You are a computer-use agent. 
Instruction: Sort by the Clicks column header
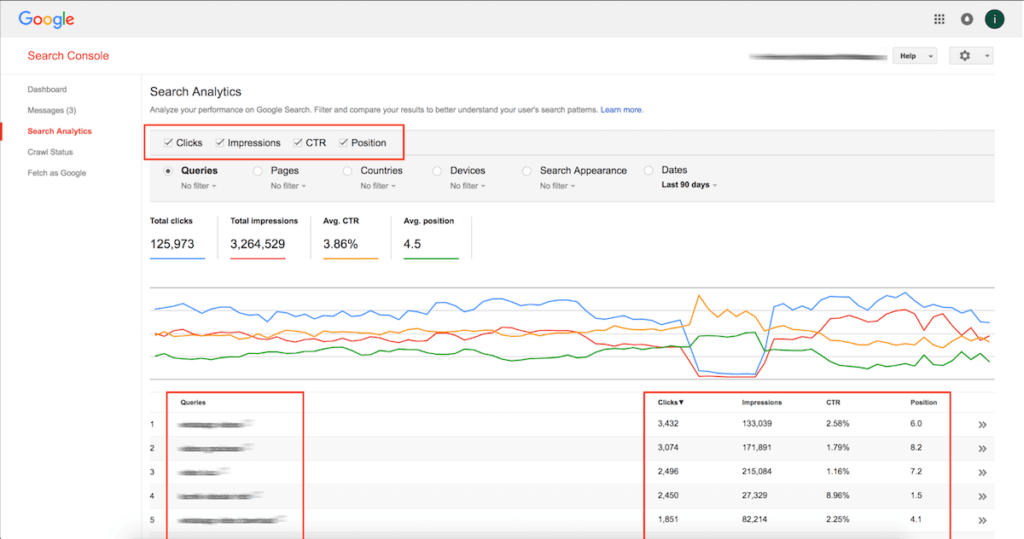(671, 402)
